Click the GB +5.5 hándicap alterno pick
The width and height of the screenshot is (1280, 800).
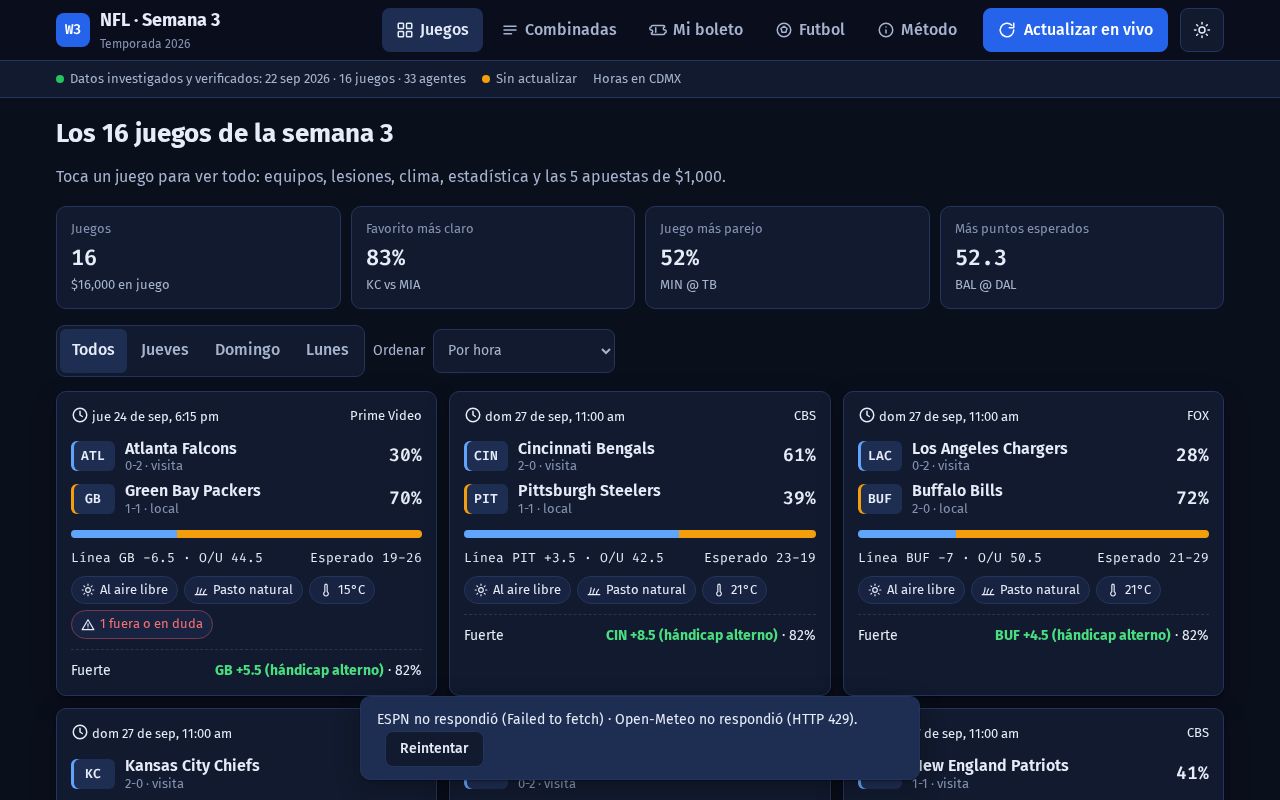(299, 670)
